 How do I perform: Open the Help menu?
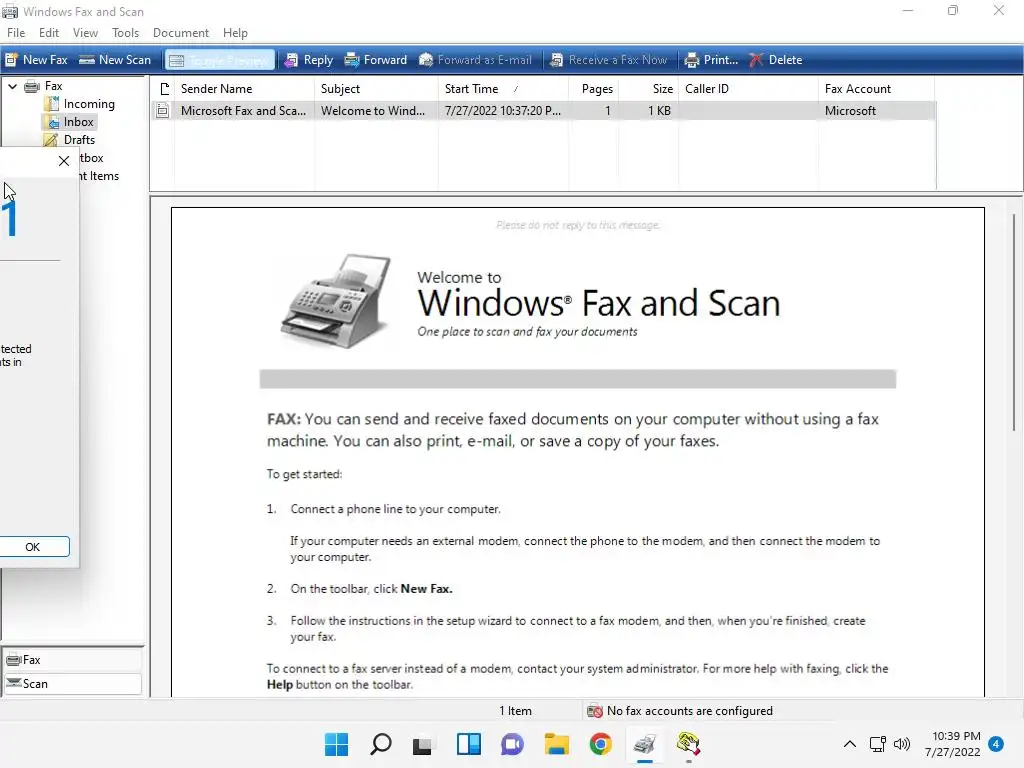click(235, 33)
